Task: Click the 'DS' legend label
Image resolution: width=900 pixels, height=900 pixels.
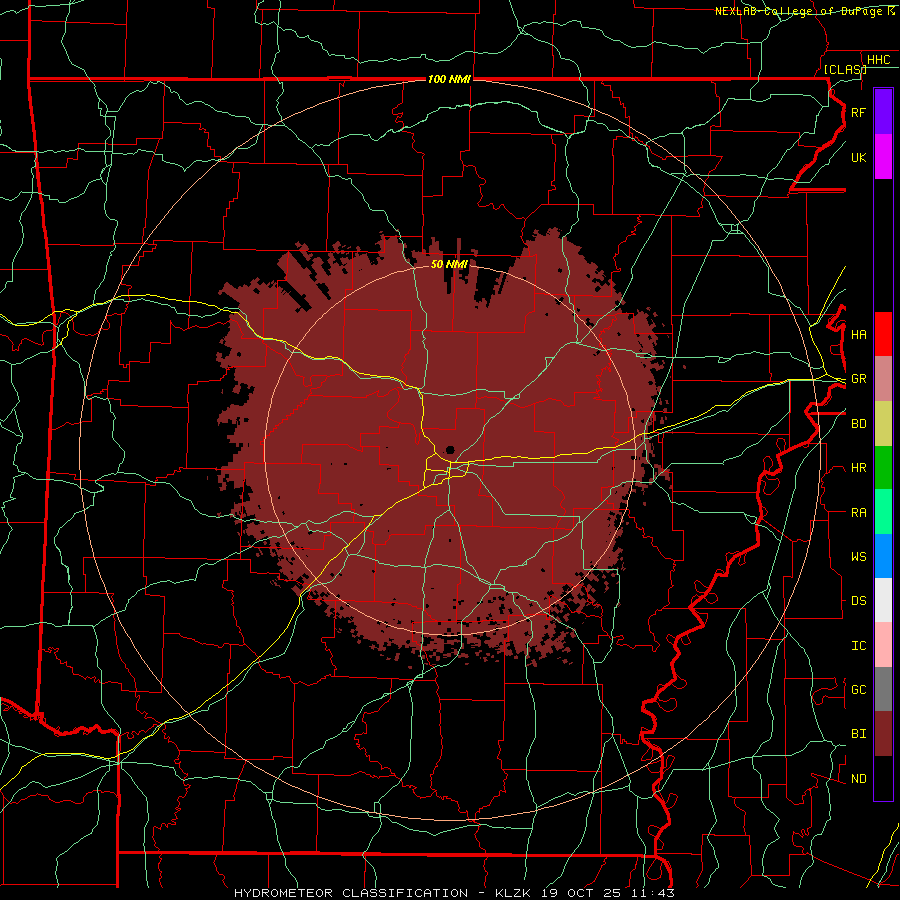Action: 858,601
